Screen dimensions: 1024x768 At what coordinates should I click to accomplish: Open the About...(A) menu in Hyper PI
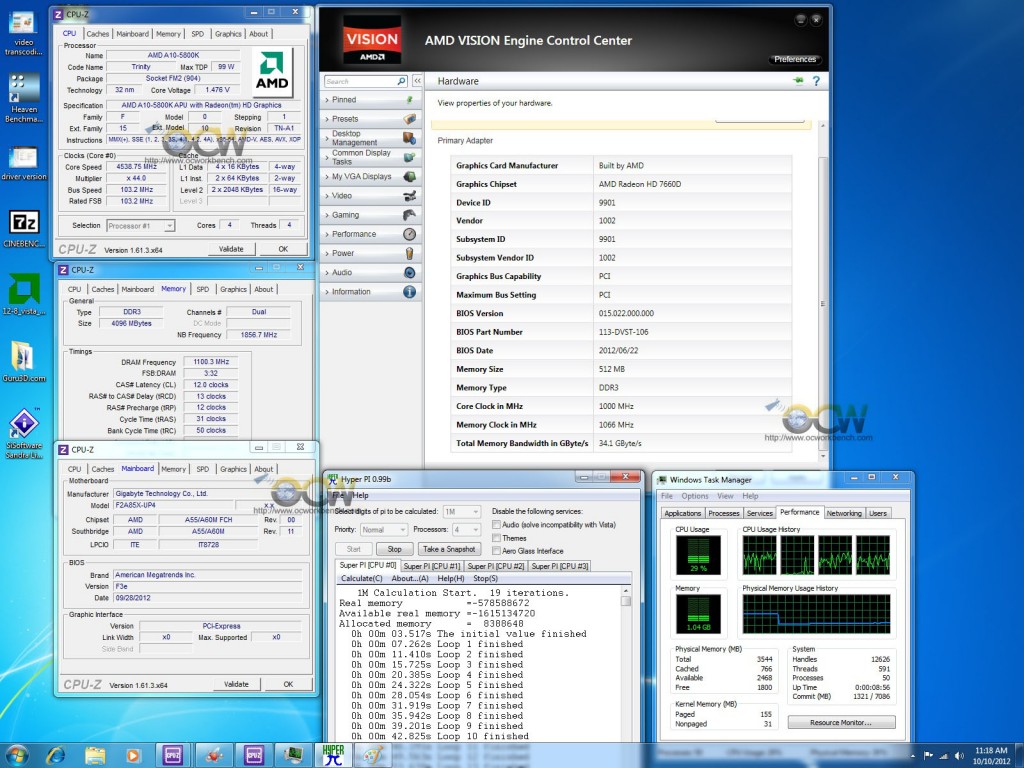(x=410, y=579)
